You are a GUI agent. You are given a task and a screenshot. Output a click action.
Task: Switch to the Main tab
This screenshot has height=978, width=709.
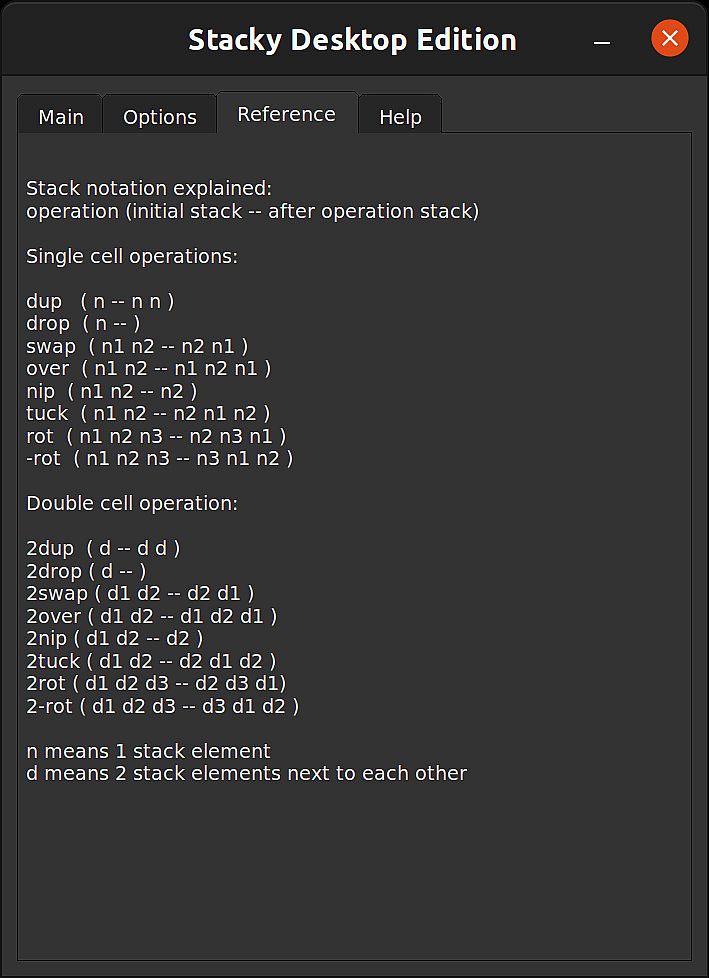point(61,117)
